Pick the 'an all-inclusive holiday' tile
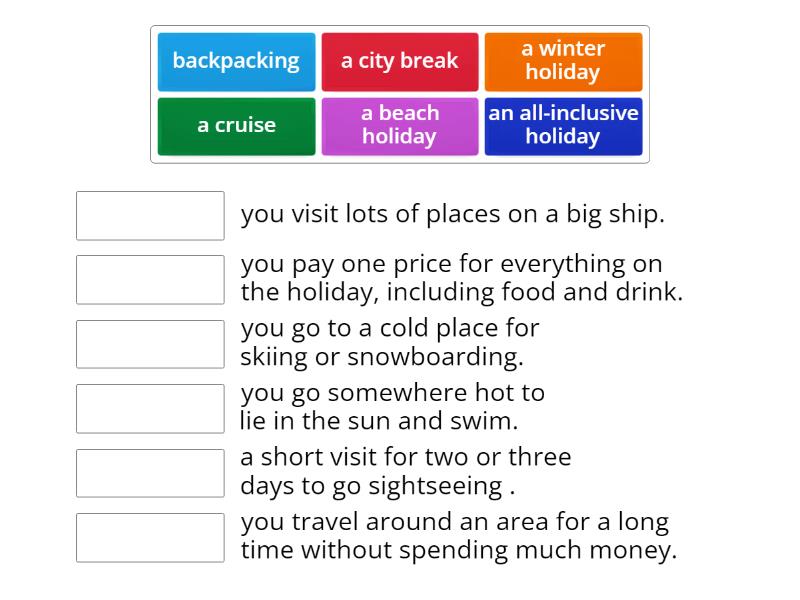This screenshot has width=800, height=600. (x=563, y=125)
